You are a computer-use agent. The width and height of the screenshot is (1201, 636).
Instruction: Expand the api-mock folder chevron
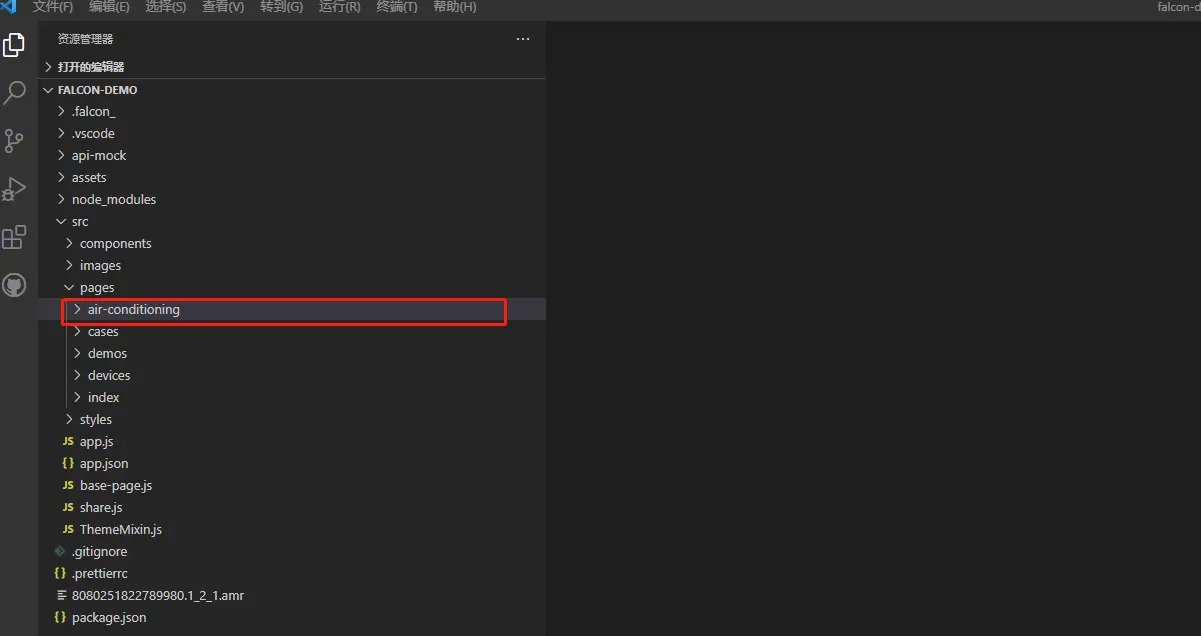pyautogui.click(x=62, y=155)
